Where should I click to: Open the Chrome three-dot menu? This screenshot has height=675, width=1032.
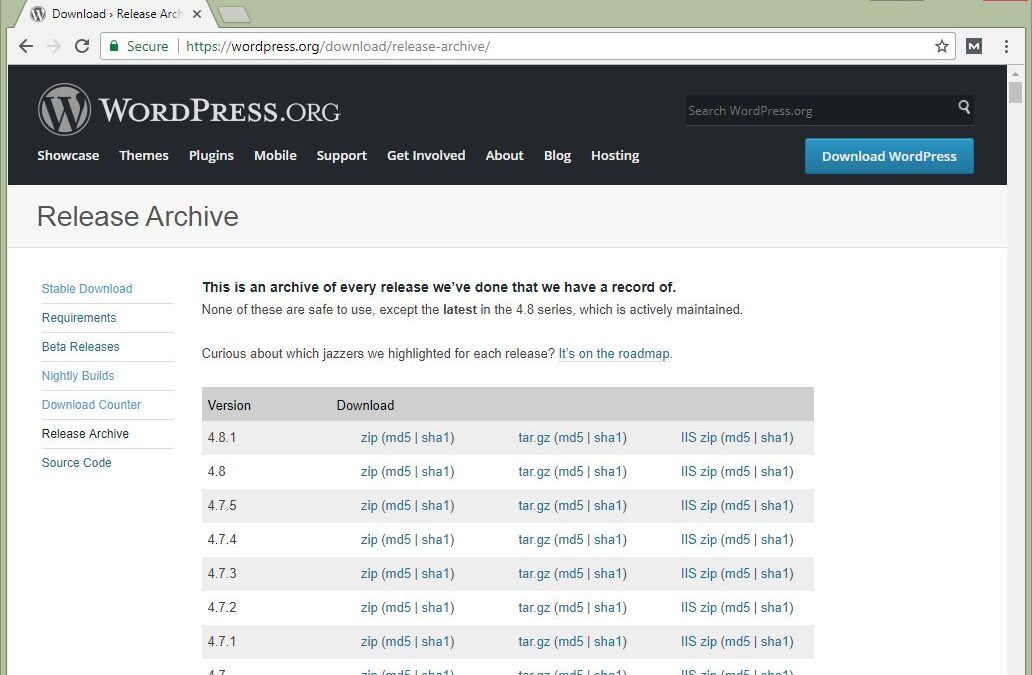pos(1006,46)
